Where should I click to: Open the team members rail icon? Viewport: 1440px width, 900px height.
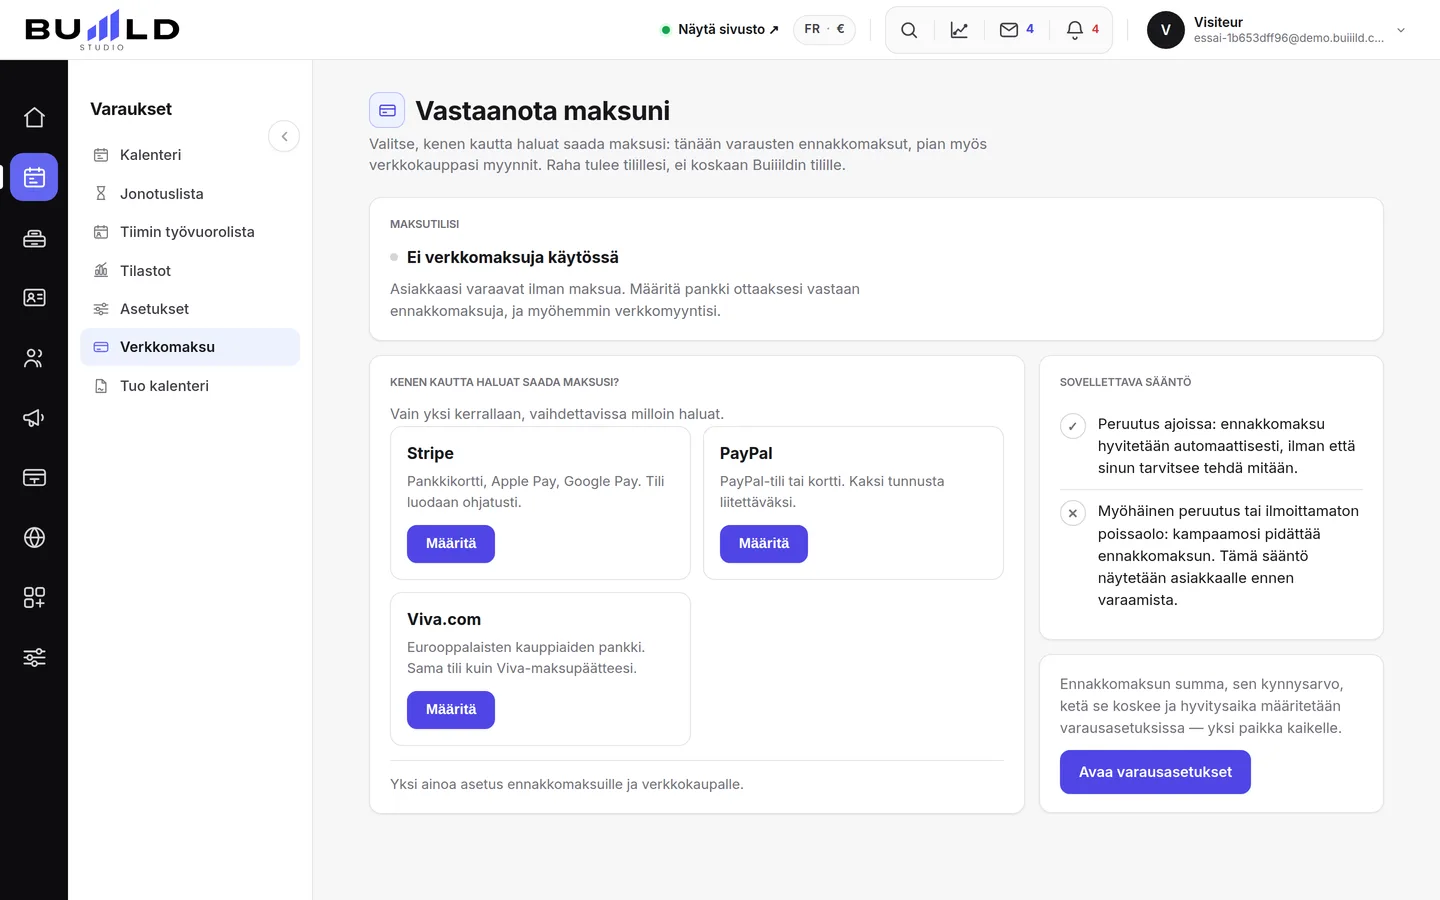(x=34, y=357)
